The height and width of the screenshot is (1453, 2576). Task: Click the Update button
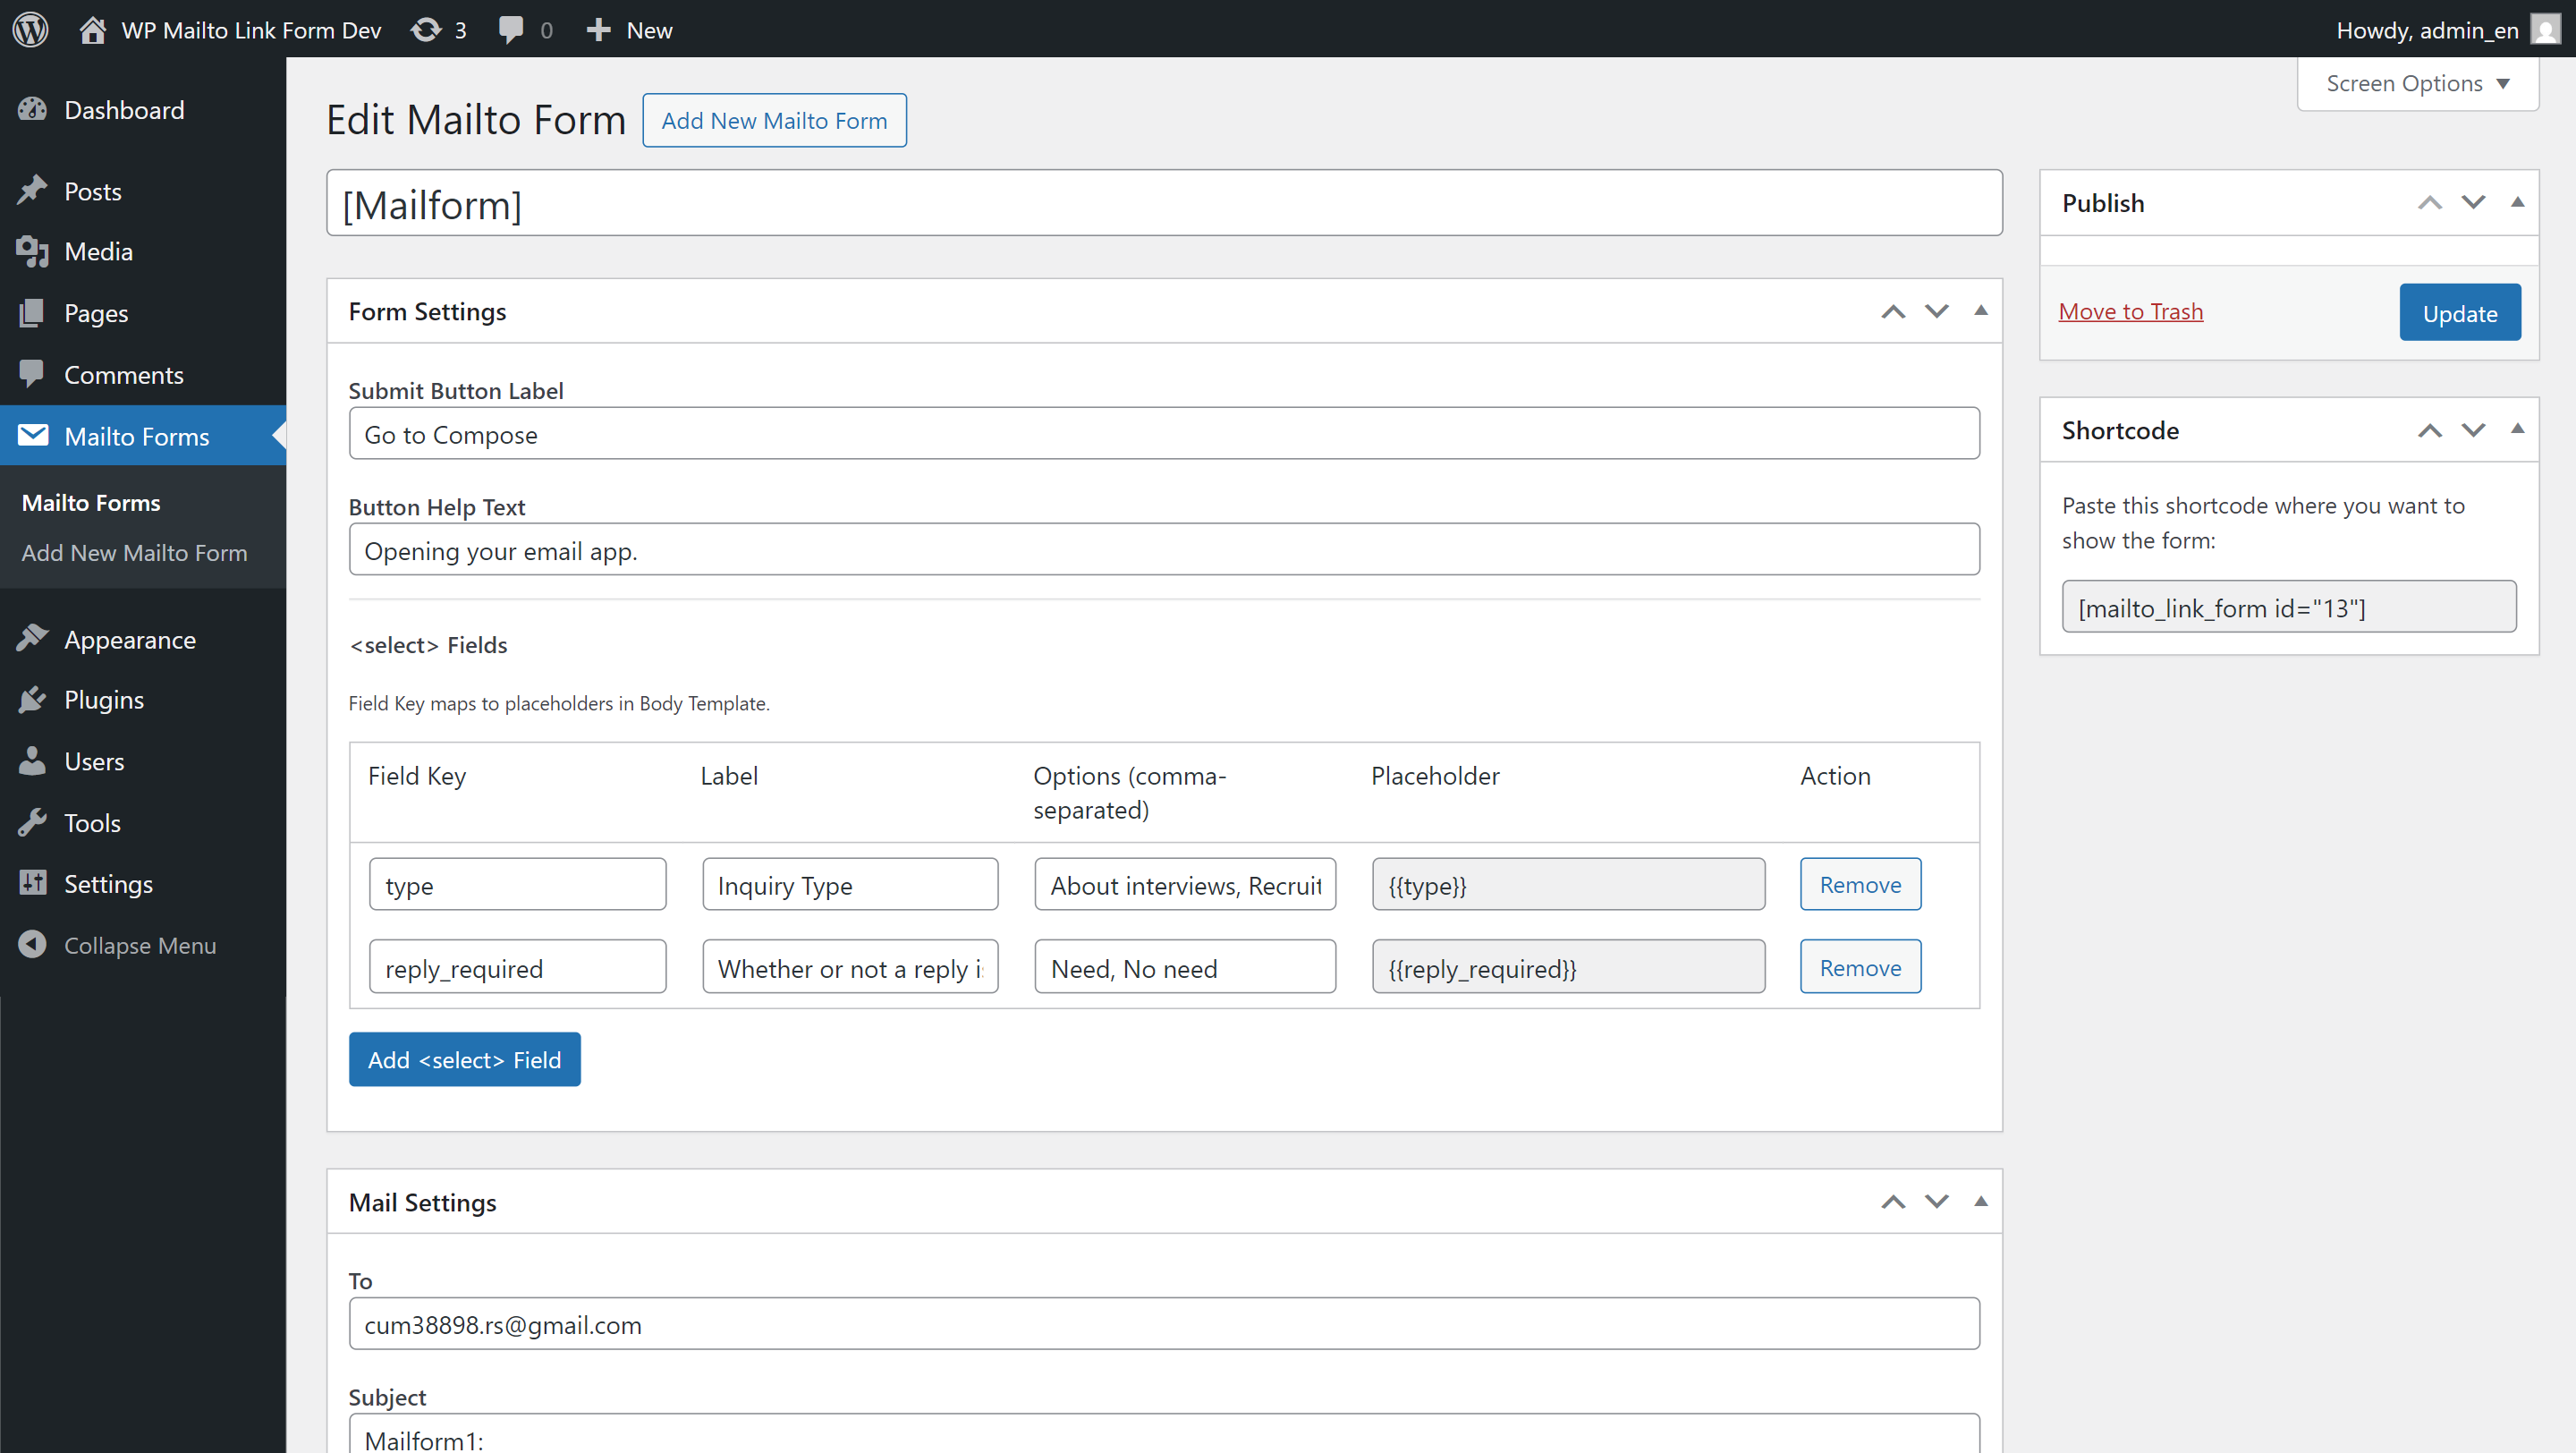click(x=2459, y=313)
